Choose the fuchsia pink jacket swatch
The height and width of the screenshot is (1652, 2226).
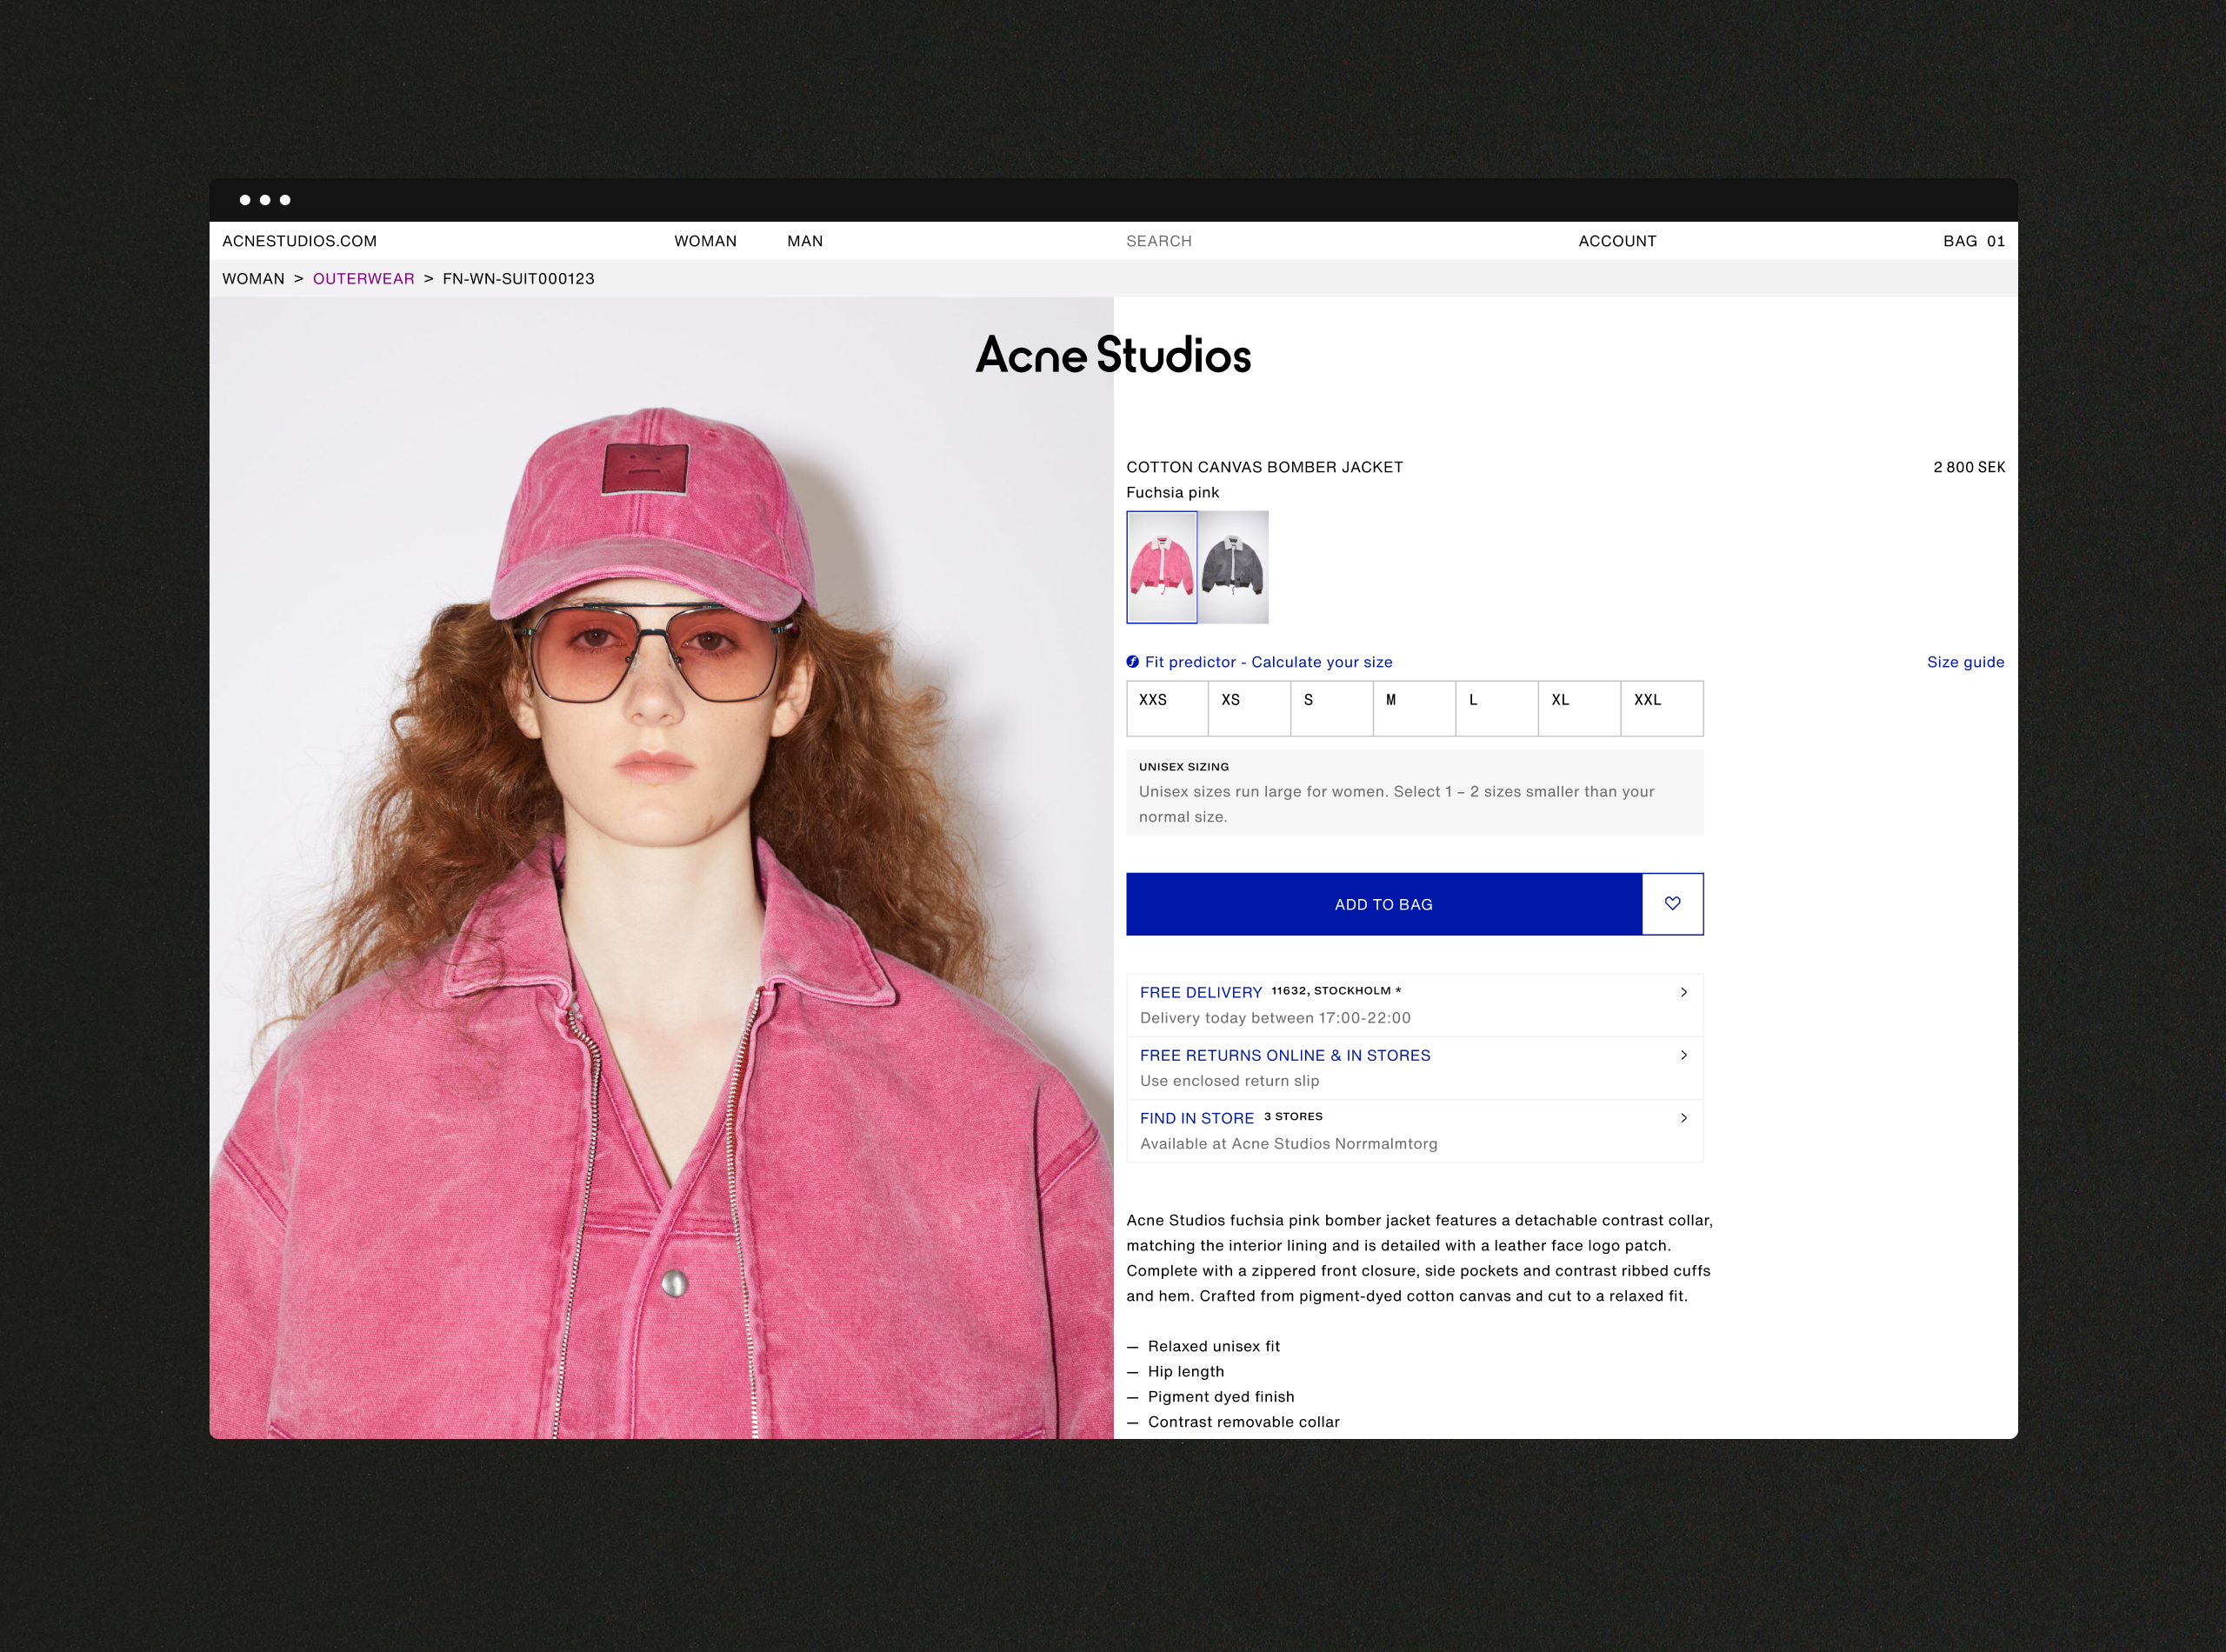pos(1162,567)
